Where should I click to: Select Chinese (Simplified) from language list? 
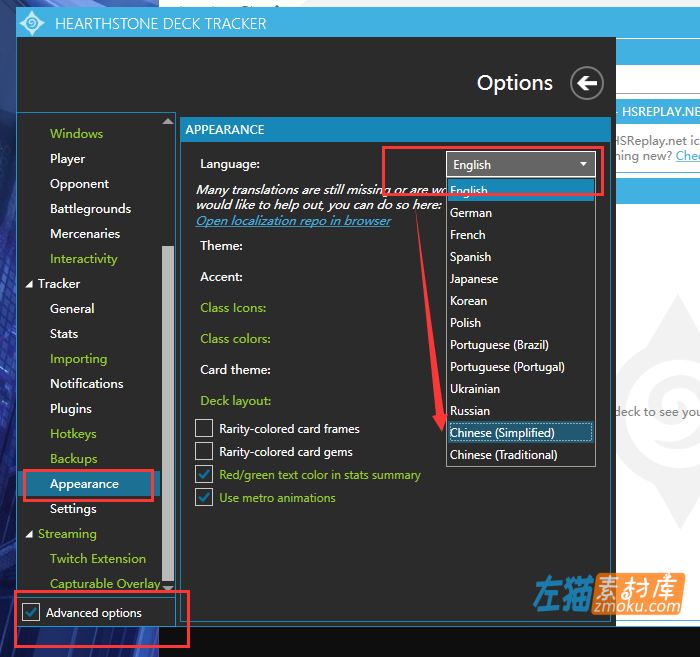(502, 433)
